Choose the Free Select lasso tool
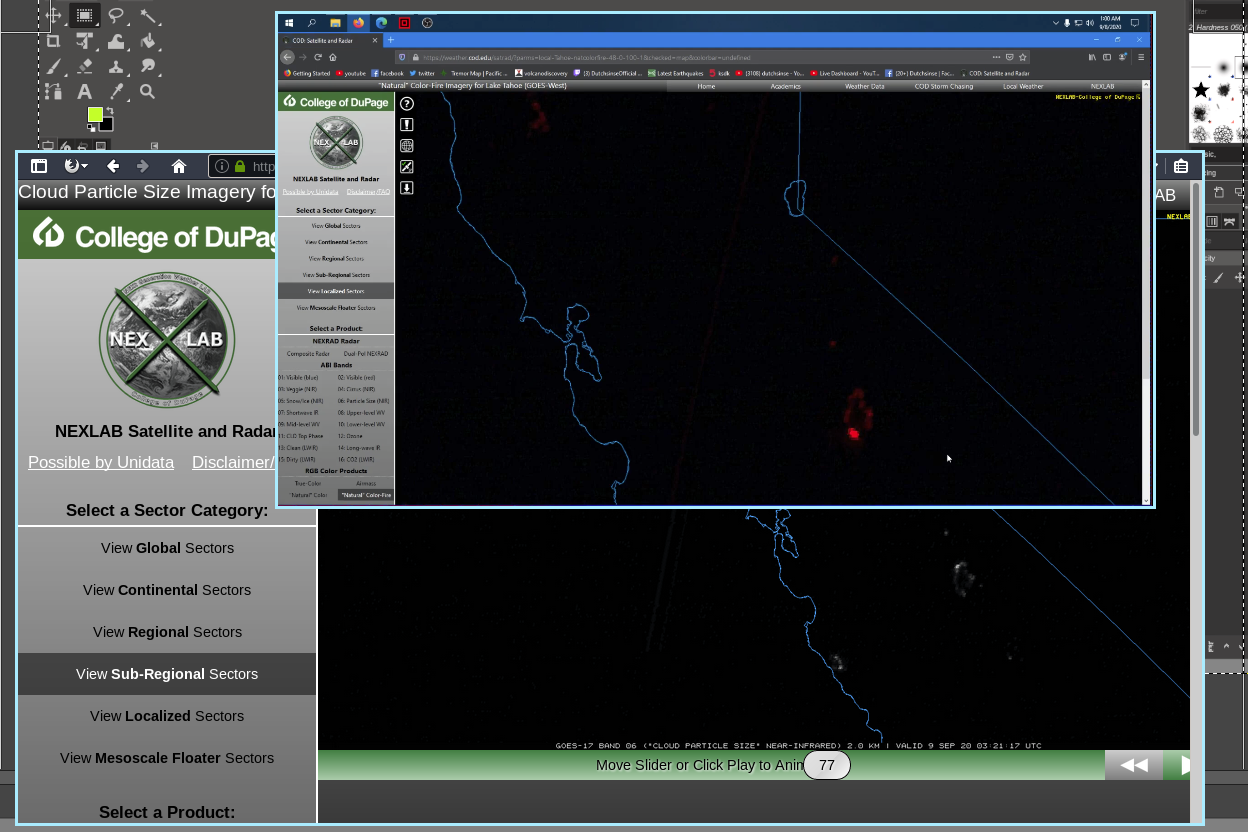Image resolution: width=1248 pixels, height=832 pixels. (x=116, y=16)
